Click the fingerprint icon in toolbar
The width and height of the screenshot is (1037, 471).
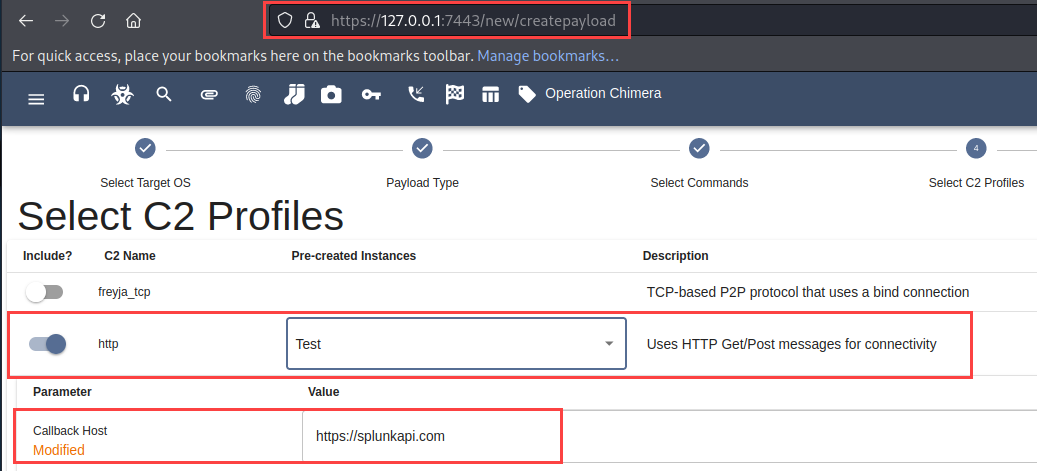click(x=252, y=94)
